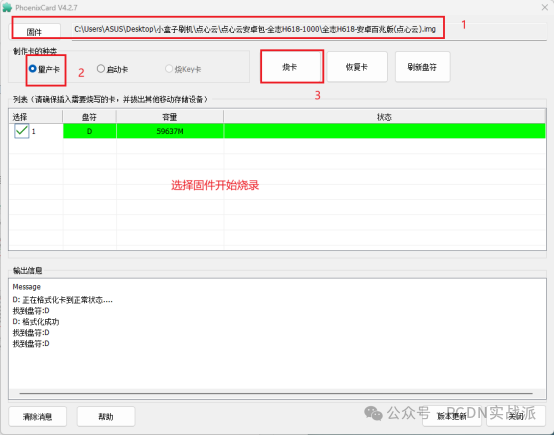The height and width of the screenshot is (435, 554).
Task: Select the 烧Key卡 radio button
Action: [x=183, y=69]
